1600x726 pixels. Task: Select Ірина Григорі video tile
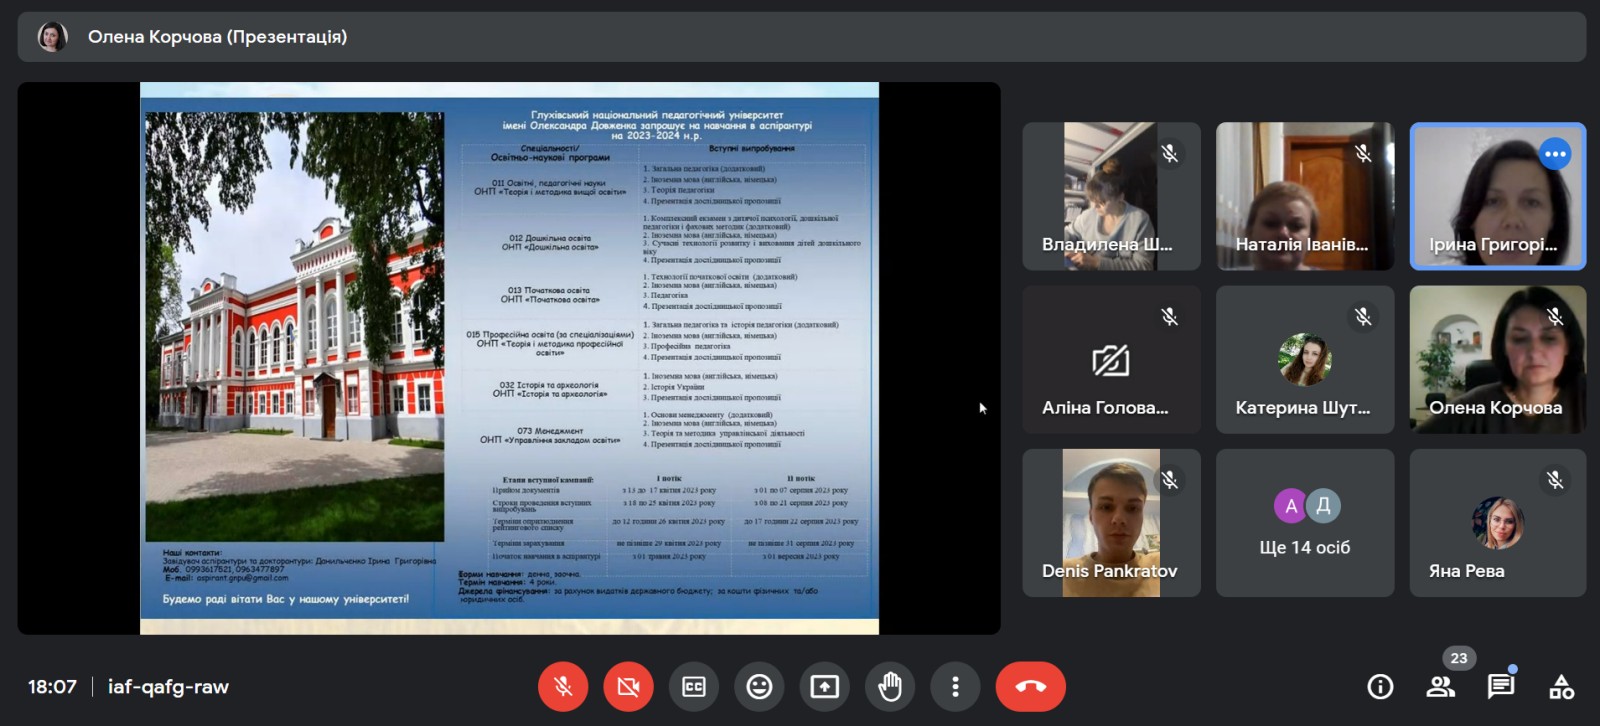click(1498, 196)
